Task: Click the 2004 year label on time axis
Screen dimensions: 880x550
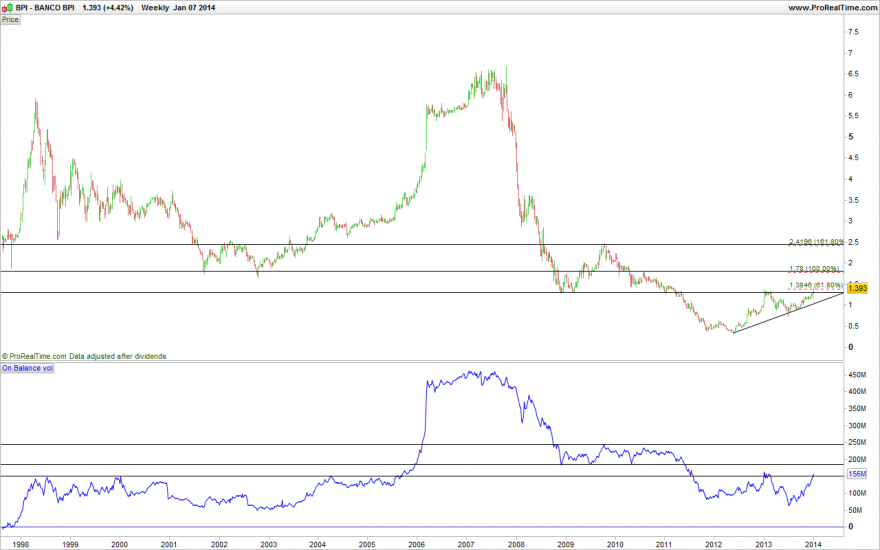Action: coord(318,544)
